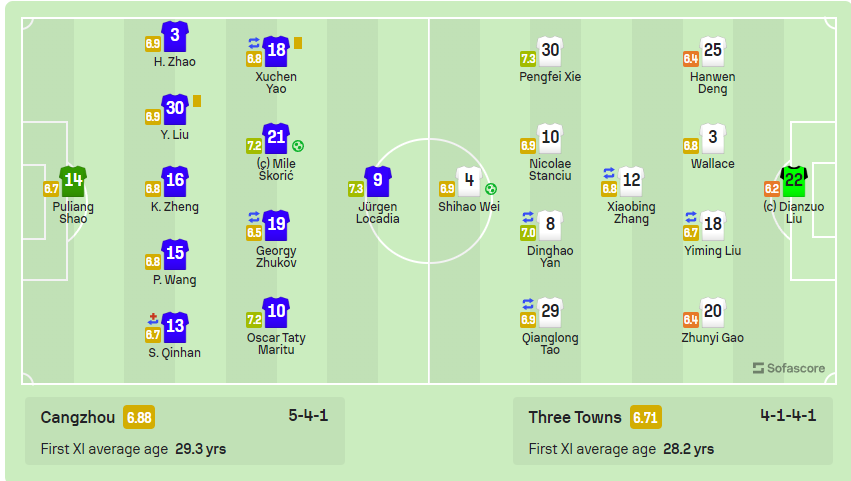
Task: Click Wallace's number 3 white jersey
Action: 713,138
